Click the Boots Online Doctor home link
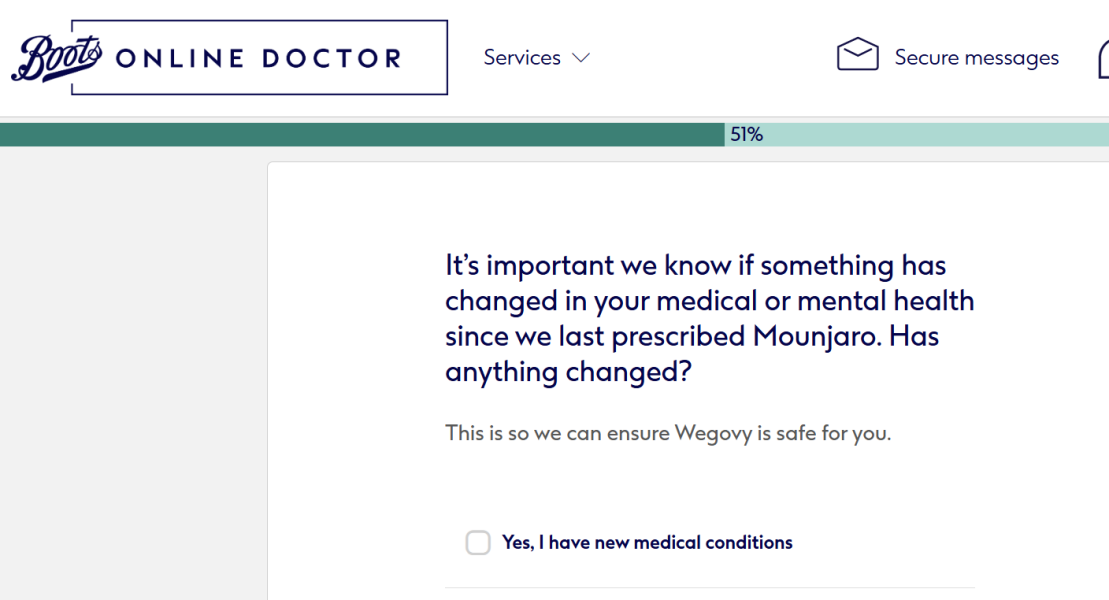 pyautogui.click(x=227, y=57)
